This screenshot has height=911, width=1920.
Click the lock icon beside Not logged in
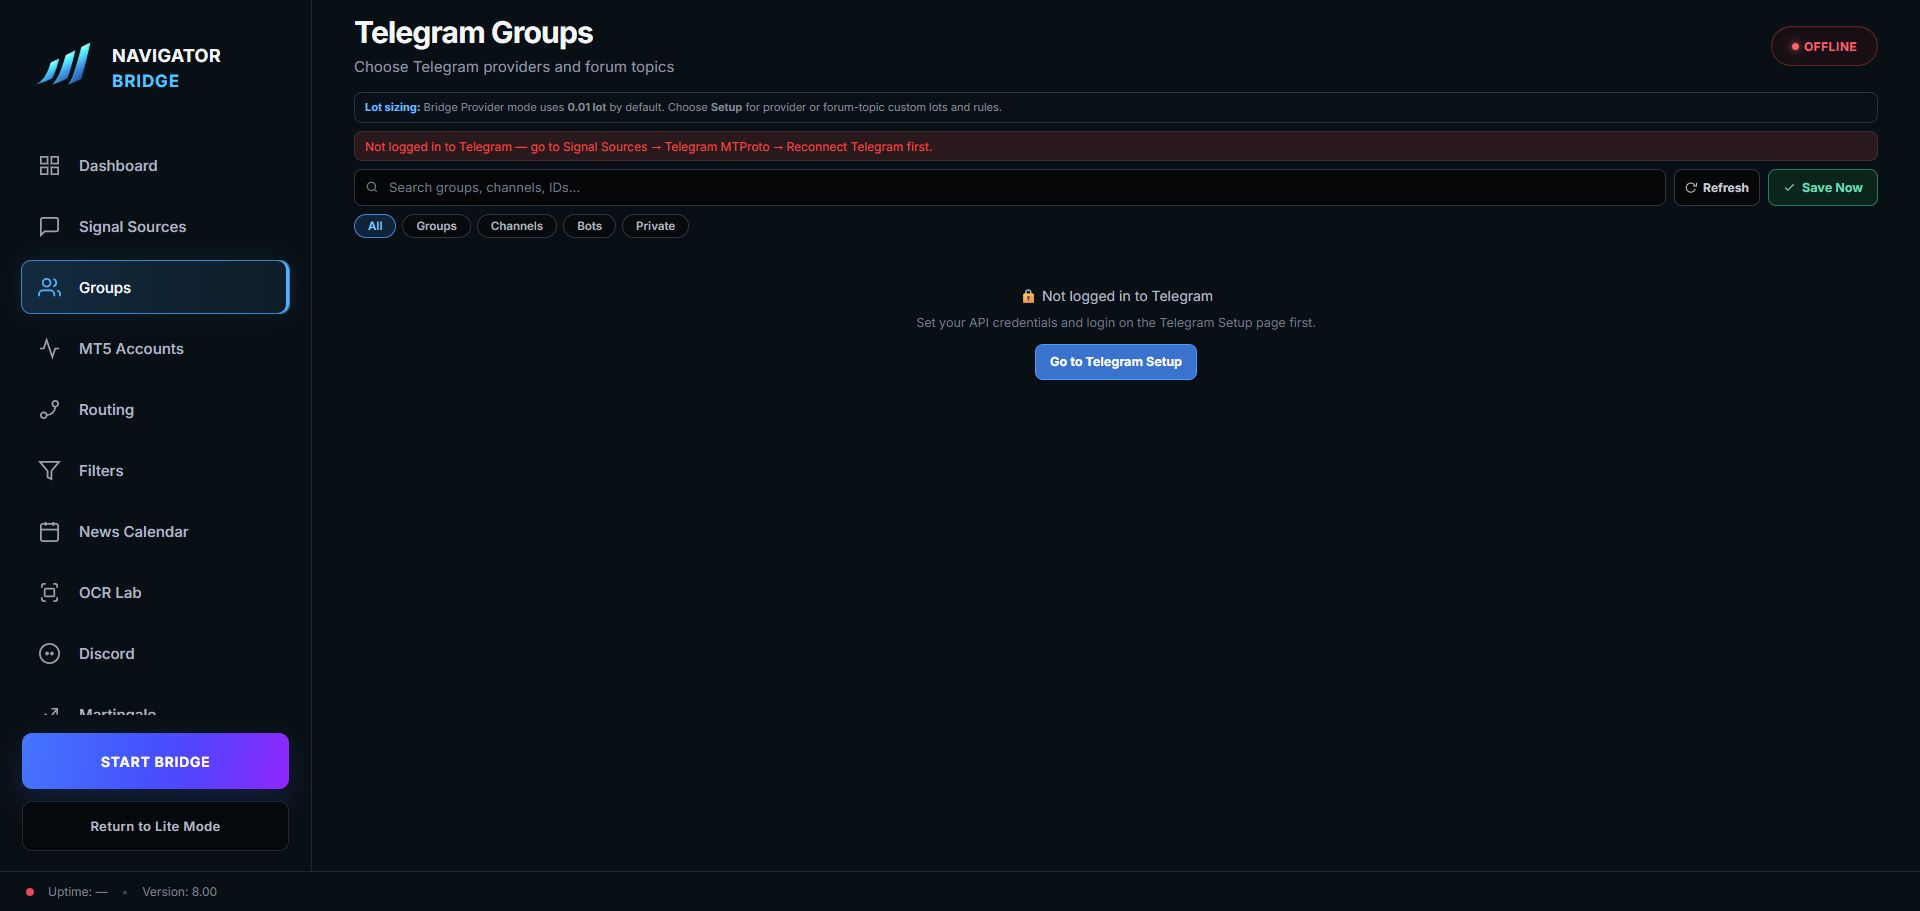pyautogui.click(x=1028, y=297)
